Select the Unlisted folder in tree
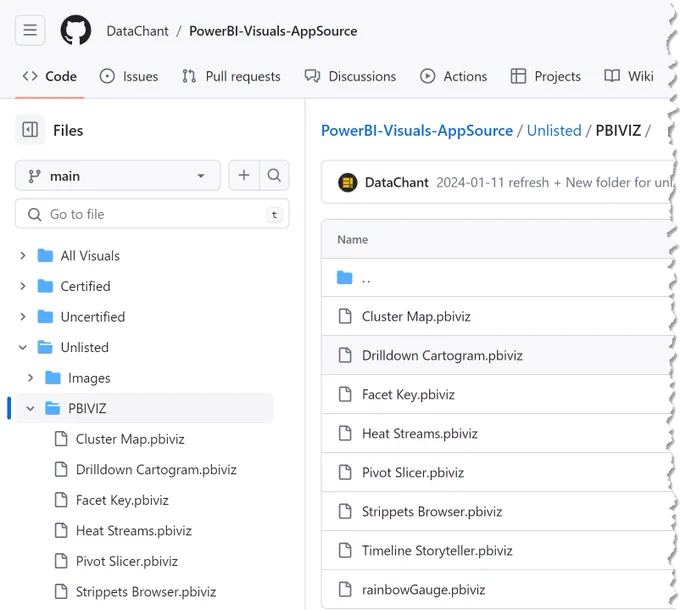The image size is (680, 610). (x=85, y=347)
